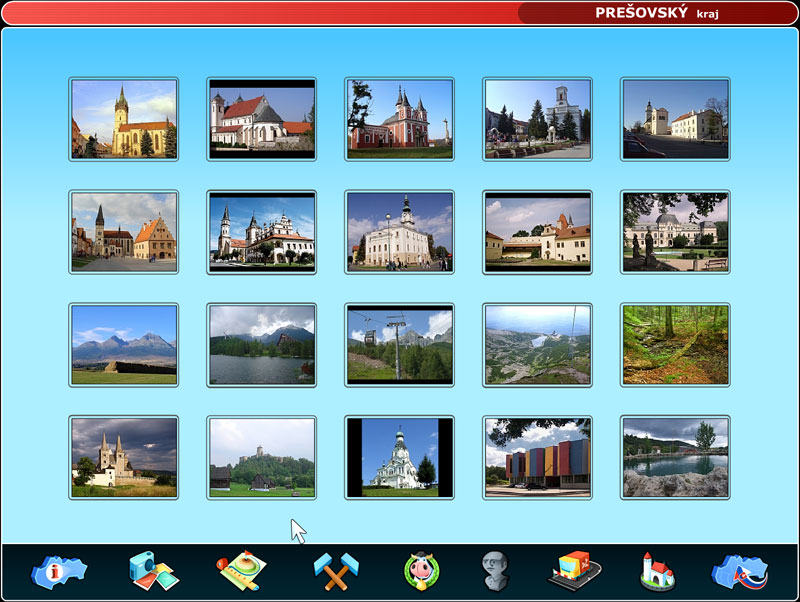
Task: Open the cable car pylon photo
Action: [x=399, y=345]
